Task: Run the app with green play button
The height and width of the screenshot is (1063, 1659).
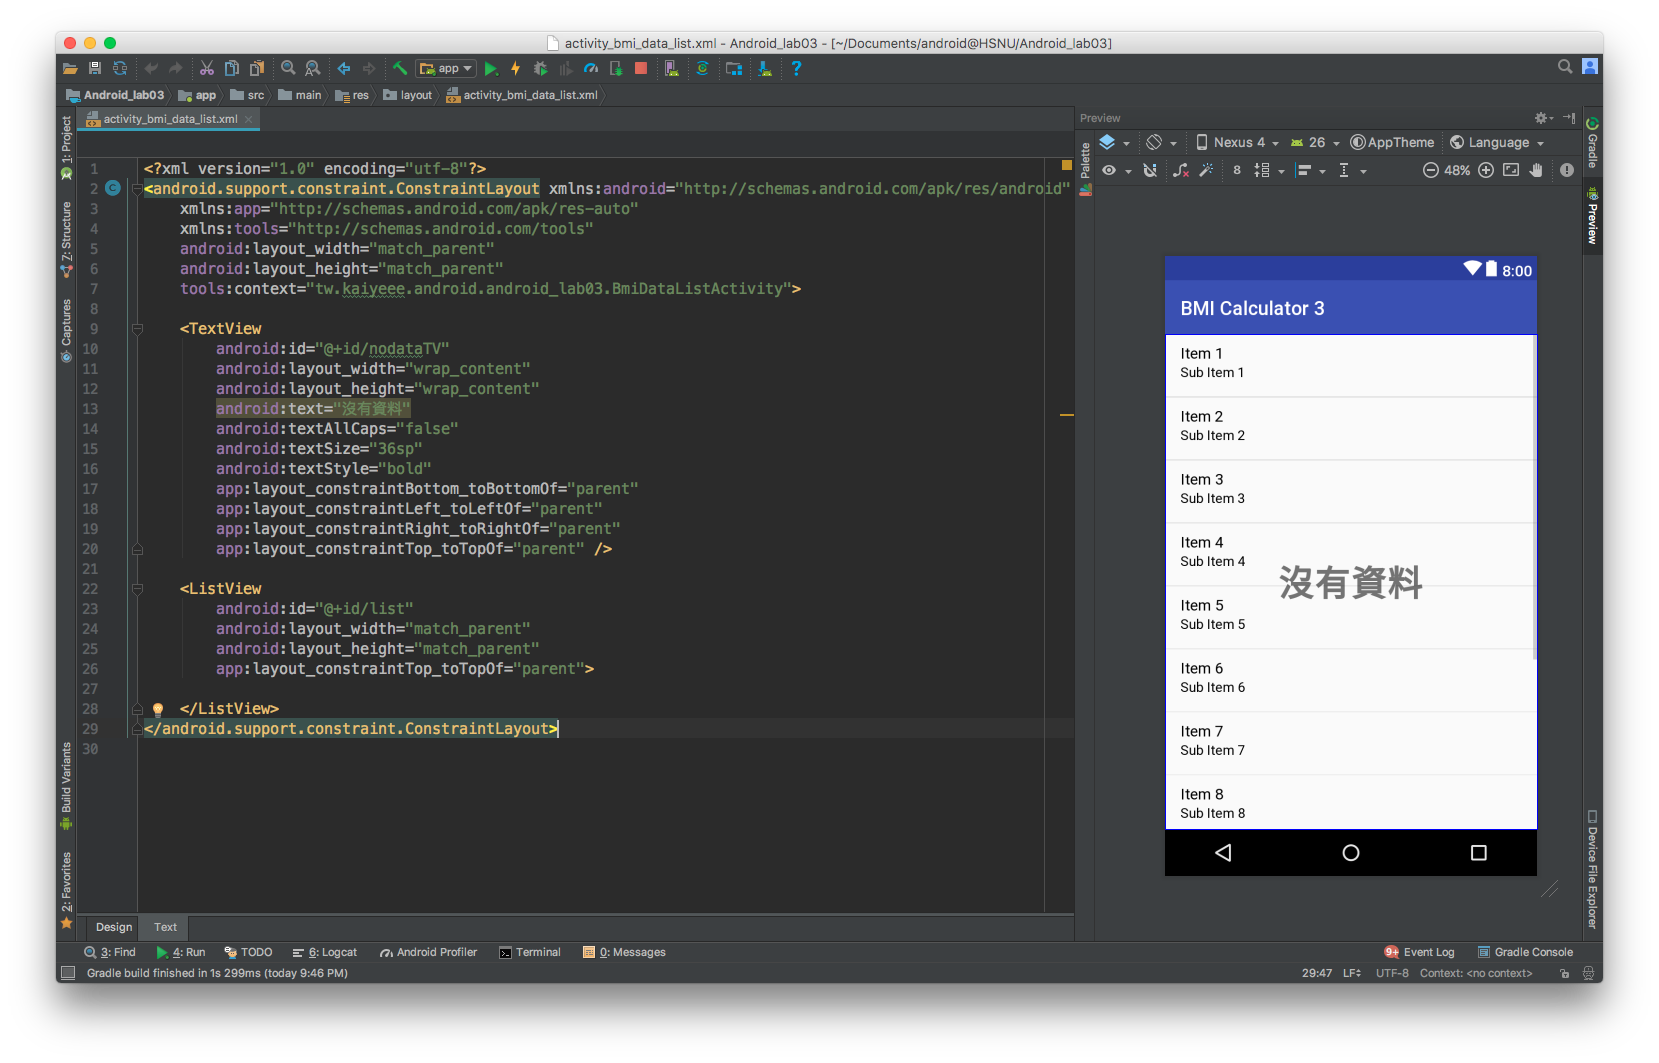Action: point(491,69)
